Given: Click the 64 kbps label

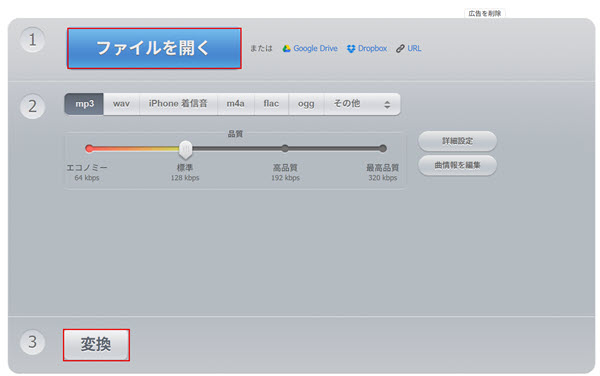Looking at the screenshot, I should point(87,178).
